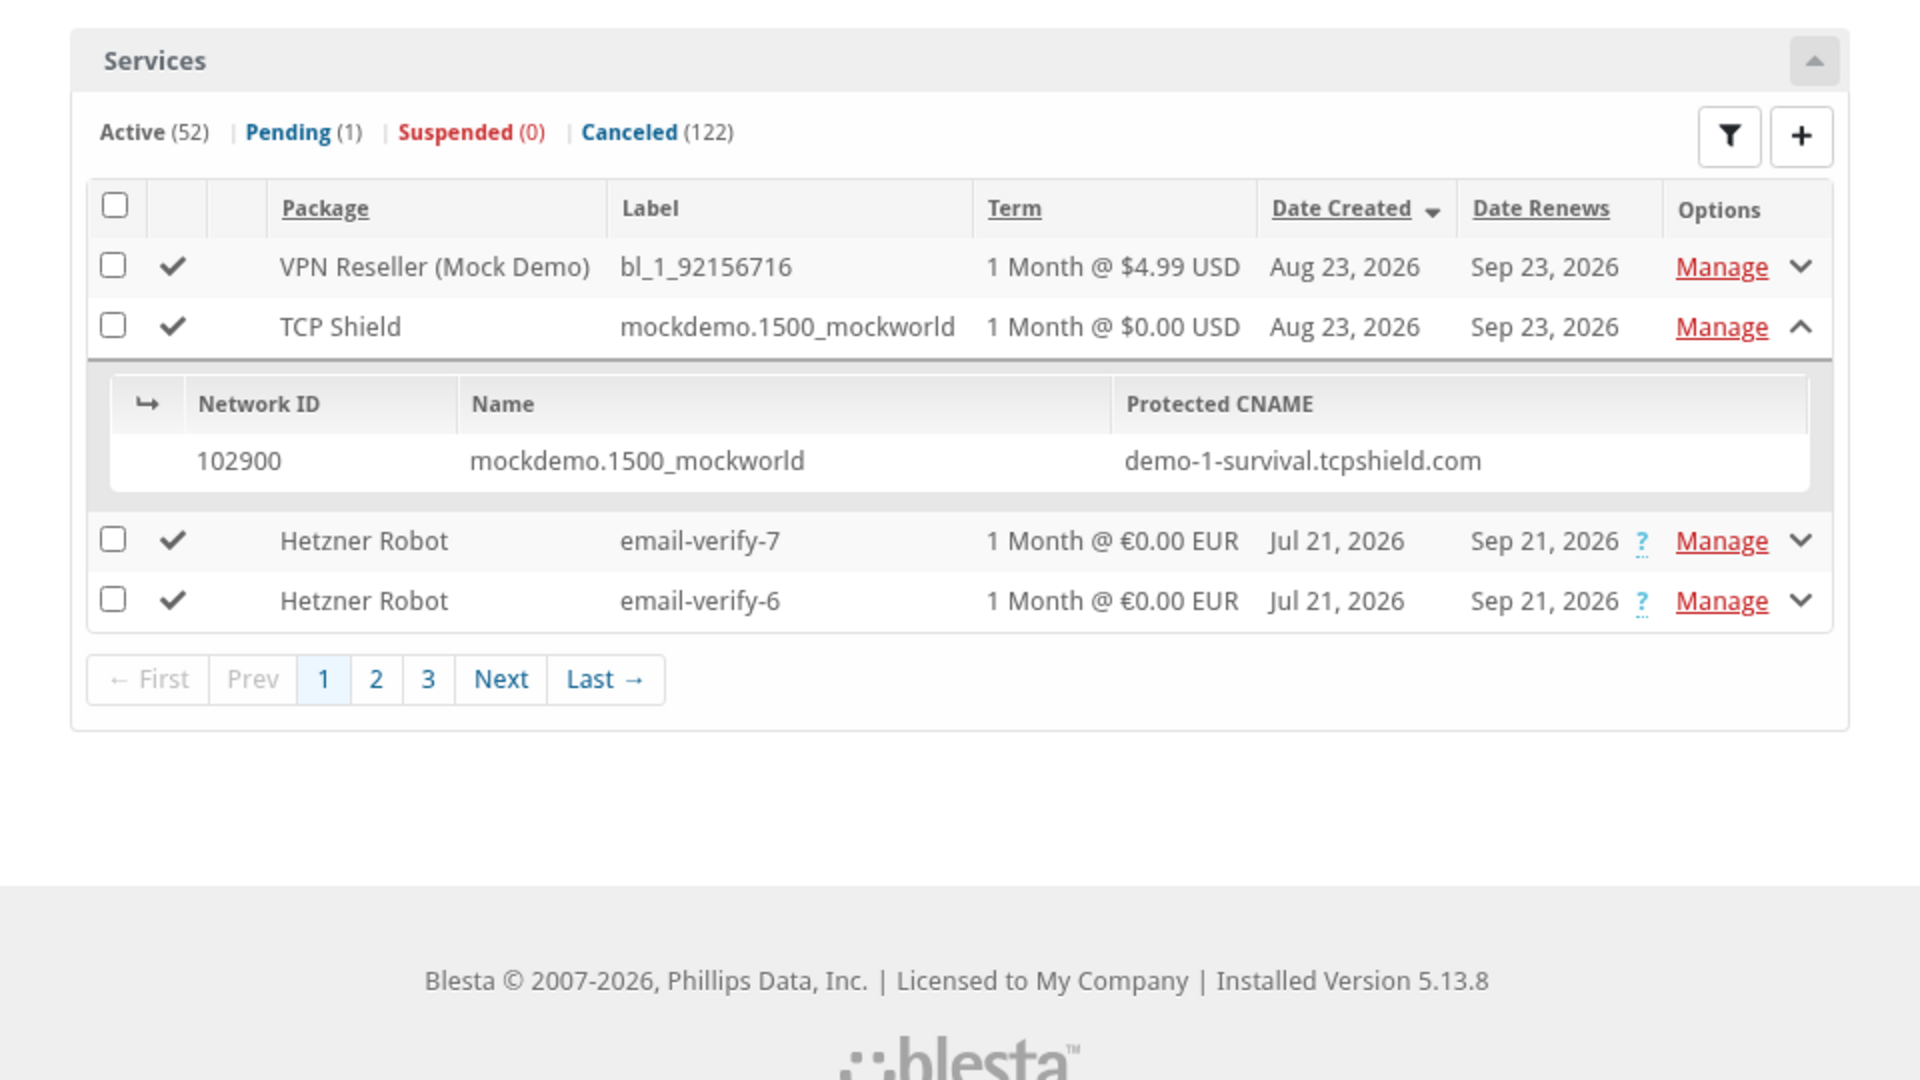Manage the TCP Shield service
1920x1080 pixels.
coord(1722,327)
